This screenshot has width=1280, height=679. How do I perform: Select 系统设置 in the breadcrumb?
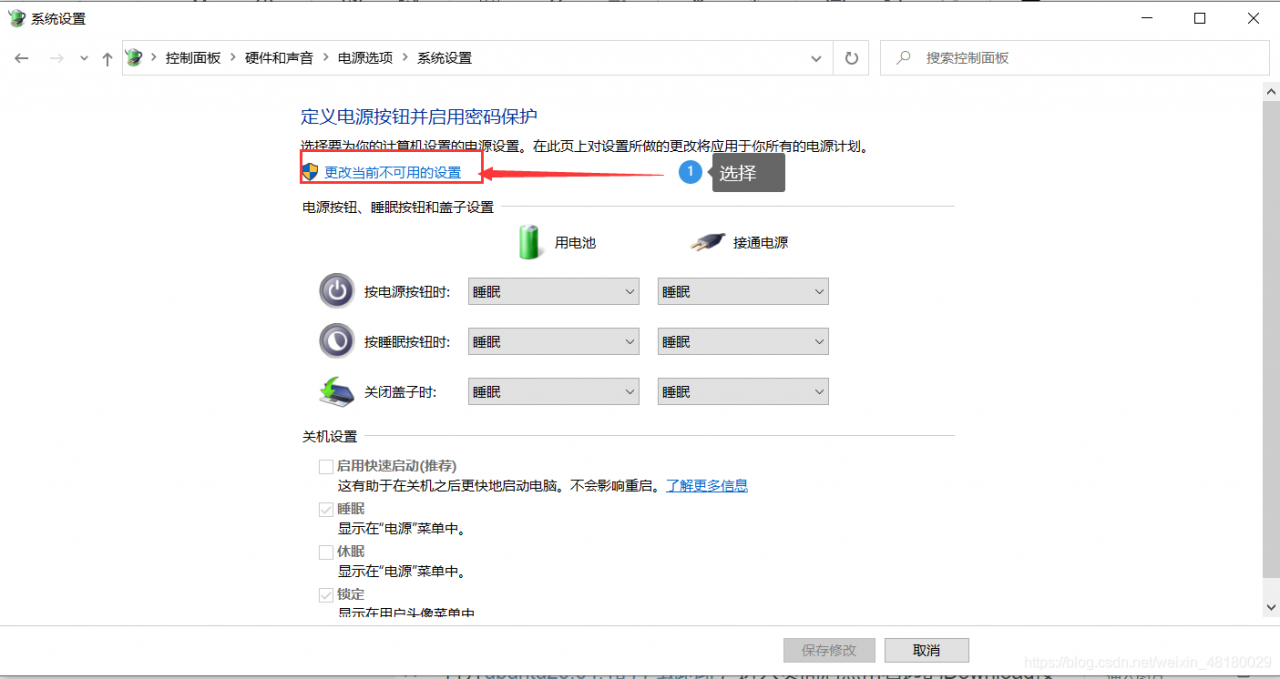[x=444, y=58]
